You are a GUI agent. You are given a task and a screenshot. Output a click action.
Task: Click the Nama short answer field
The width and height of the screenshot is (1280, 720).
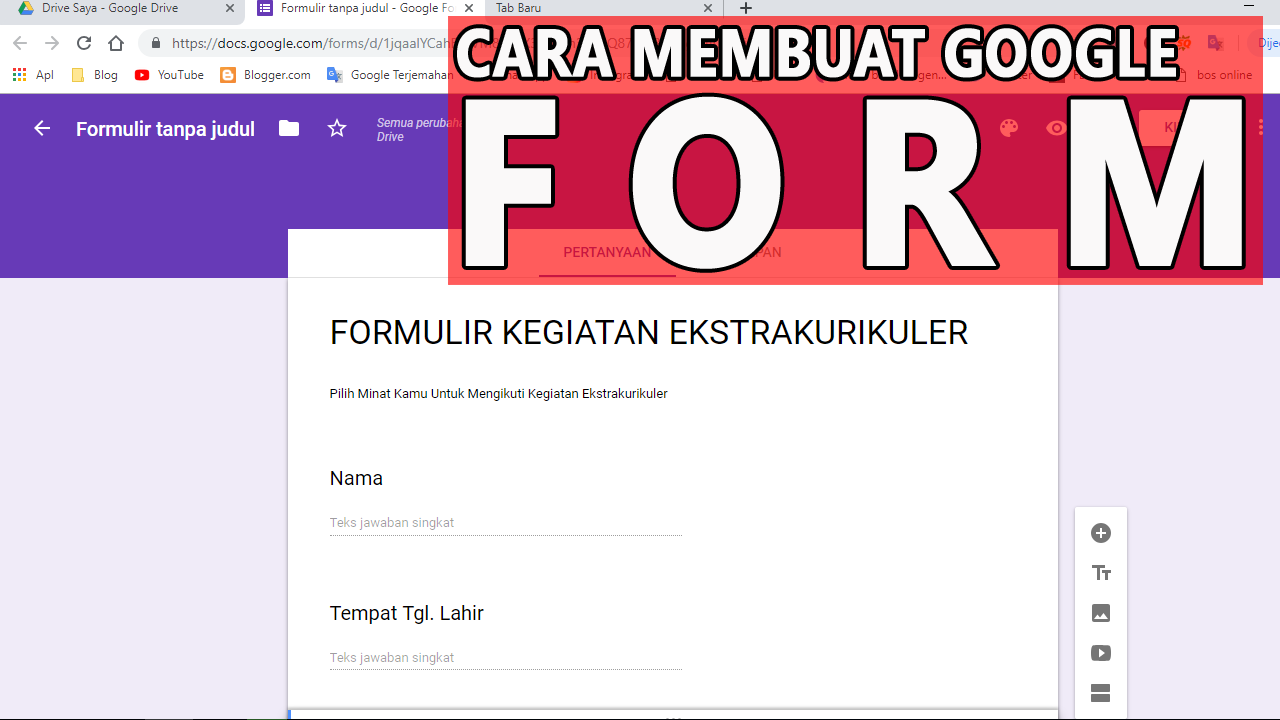pyautogui.click(x=505, y=522)
